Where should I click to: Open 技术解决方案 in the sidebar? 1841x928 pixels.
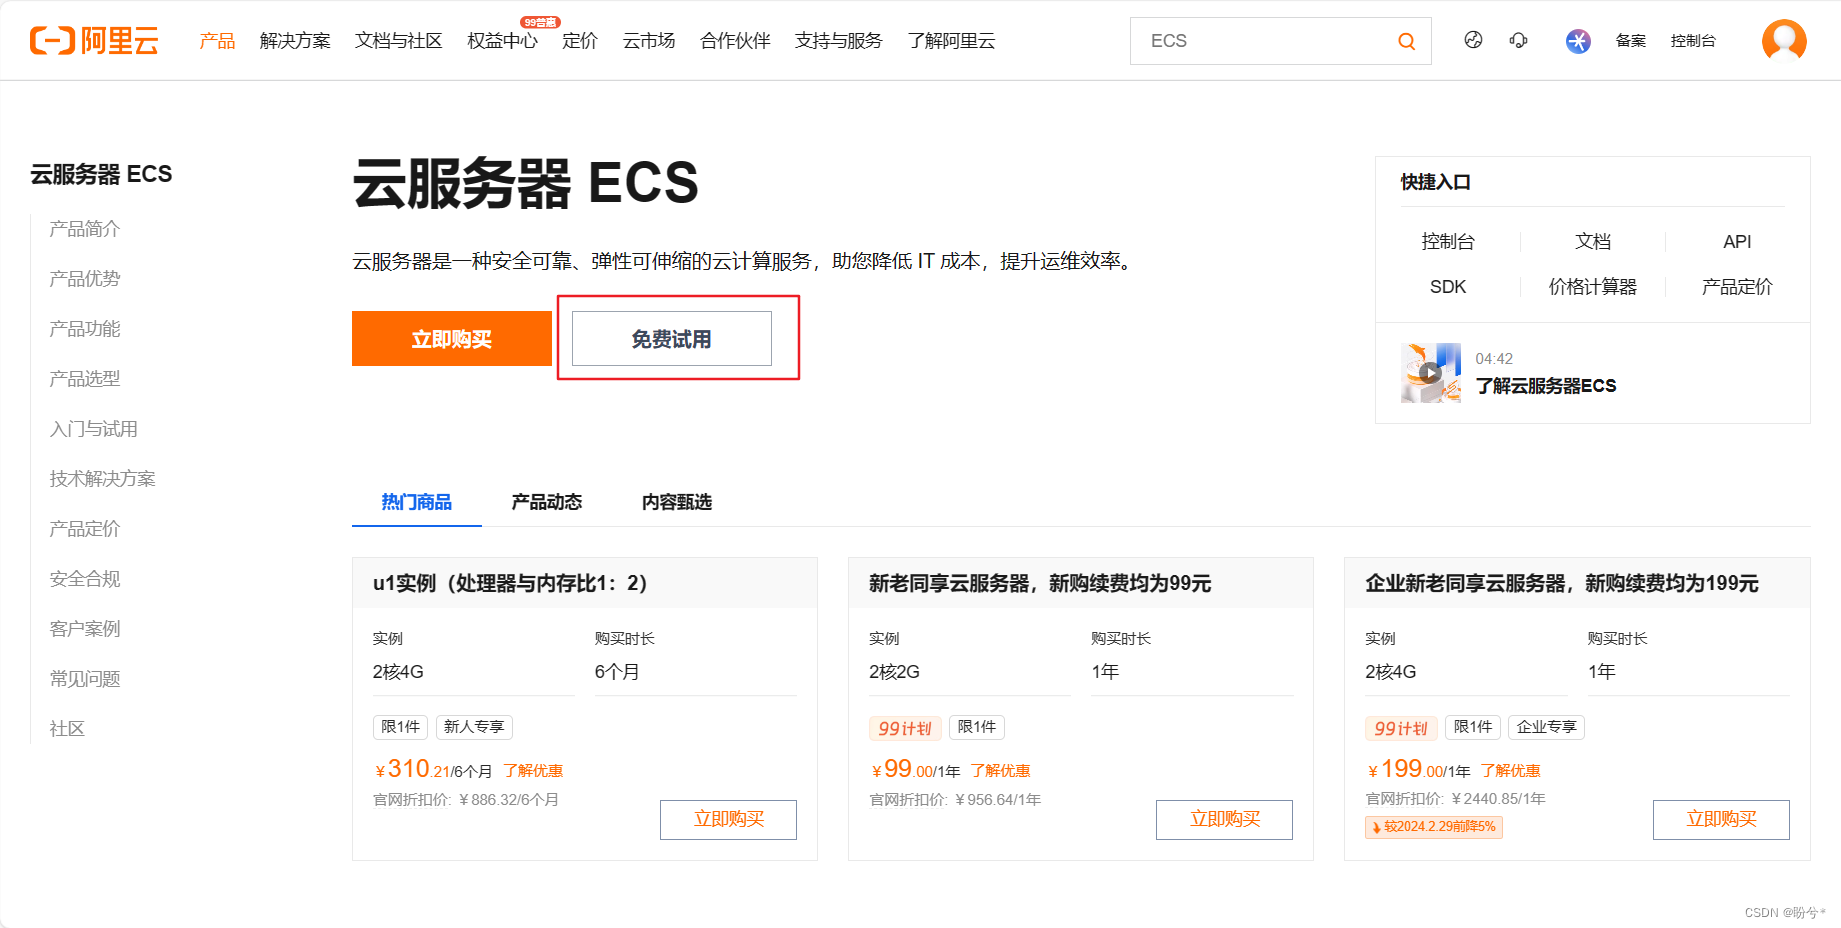[x=103, y=479]
